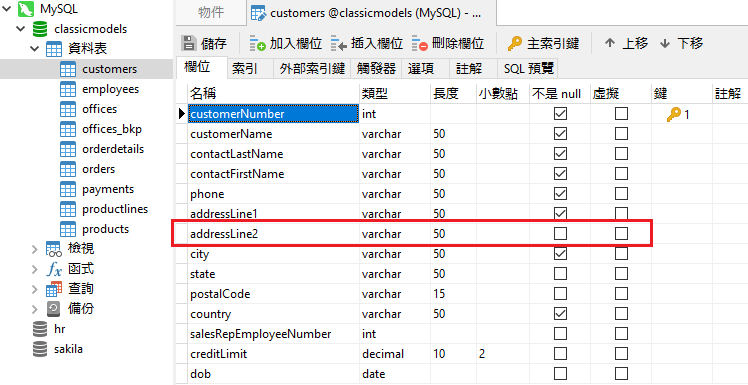Expand the 檢視 views node

click(x=34, y=249)
